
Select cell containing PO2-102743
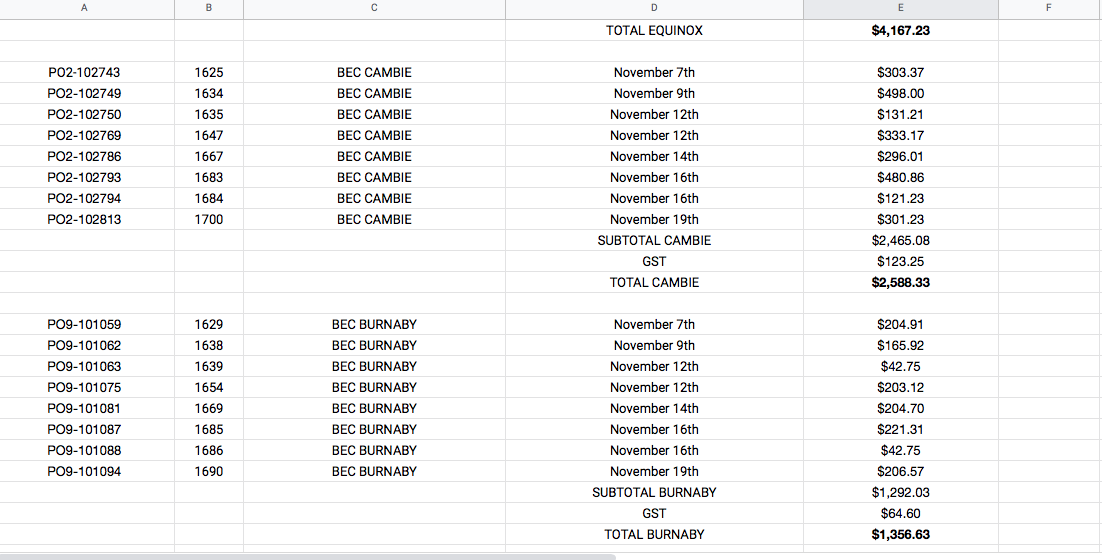pos(84,73)
